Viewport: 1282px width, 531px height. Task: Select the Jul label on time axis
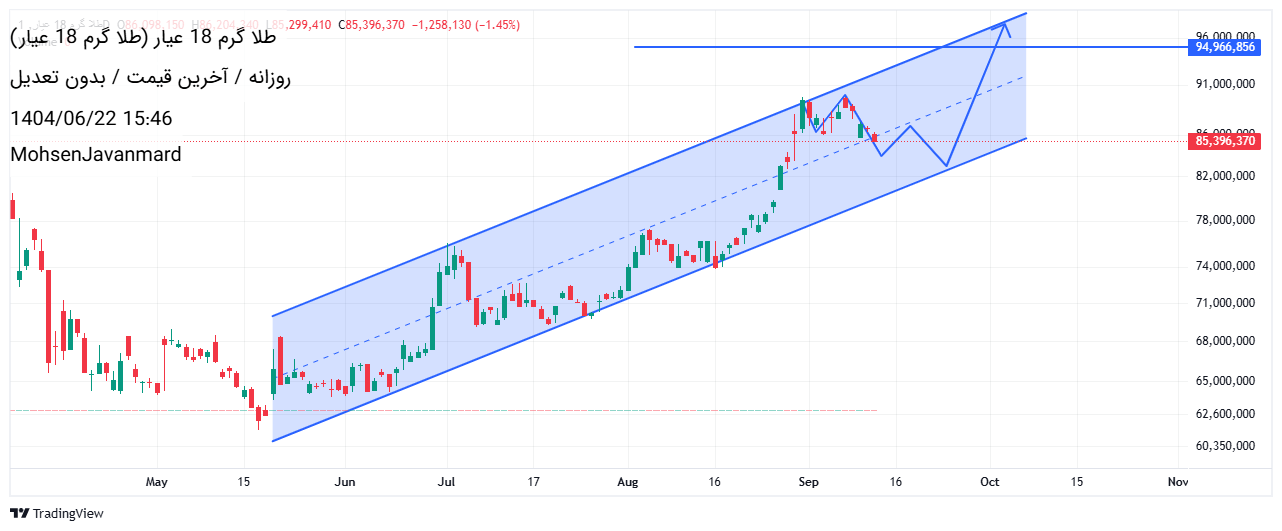[447, 482]
